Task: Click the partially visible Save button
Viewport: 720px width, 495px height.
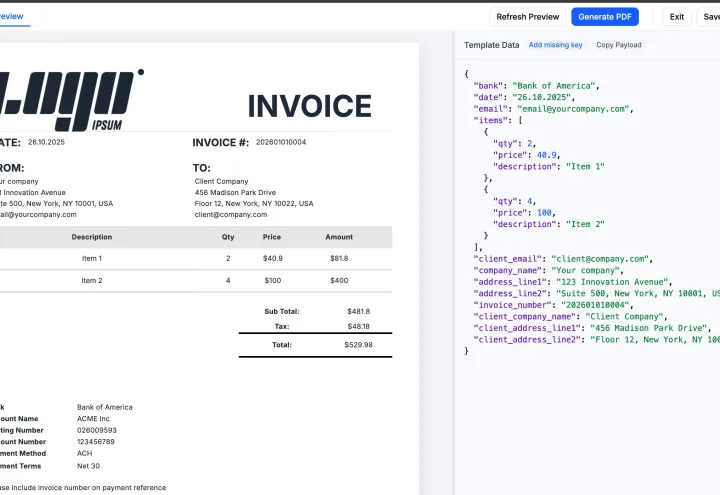Action: click(709, 17)
